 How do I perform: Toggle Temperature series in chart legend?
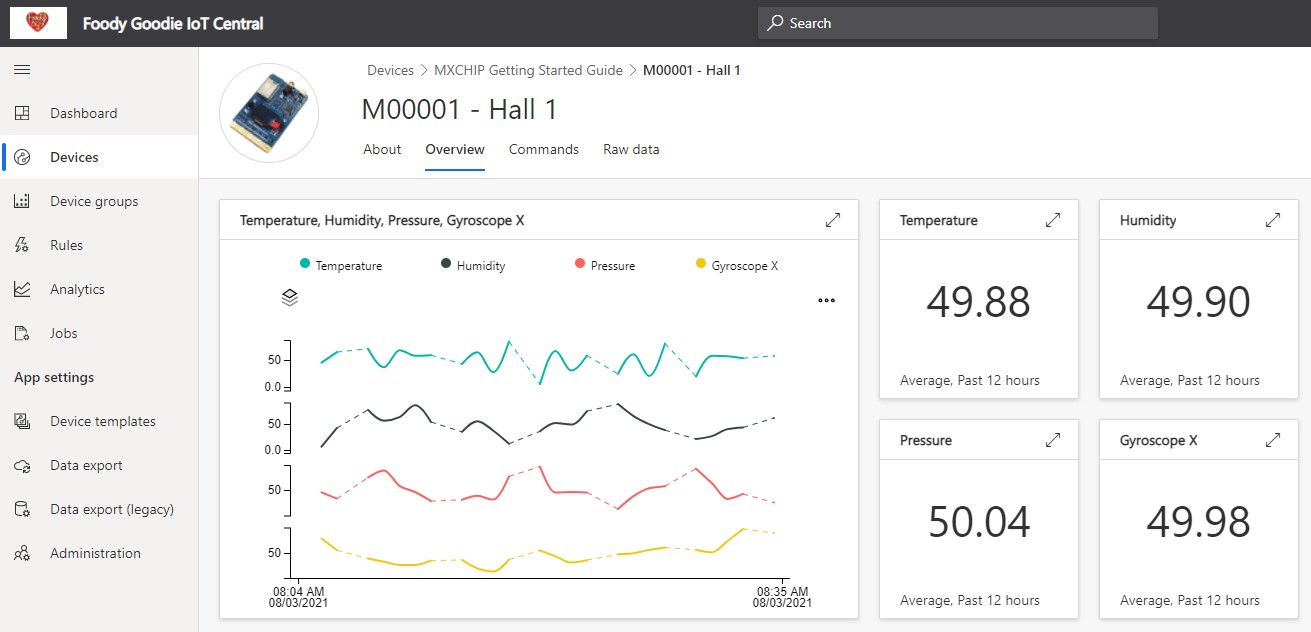pos(341,265)
